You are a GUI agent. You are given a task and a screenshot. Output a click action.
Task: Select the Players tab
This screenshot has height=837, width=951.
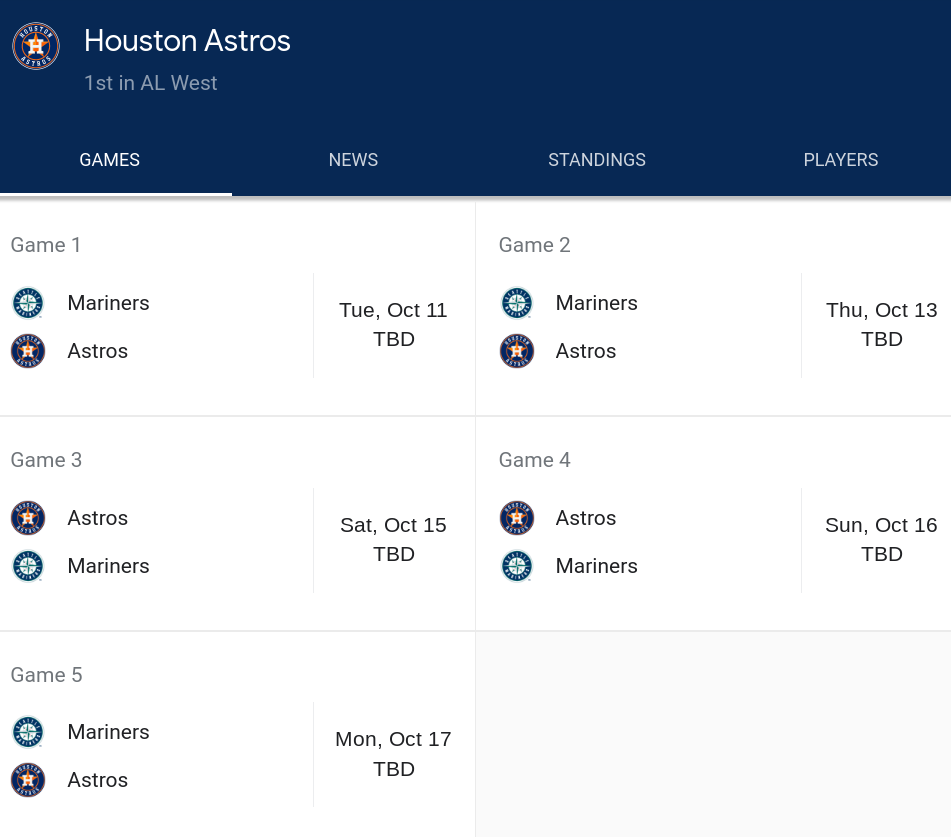pos(840,160)
